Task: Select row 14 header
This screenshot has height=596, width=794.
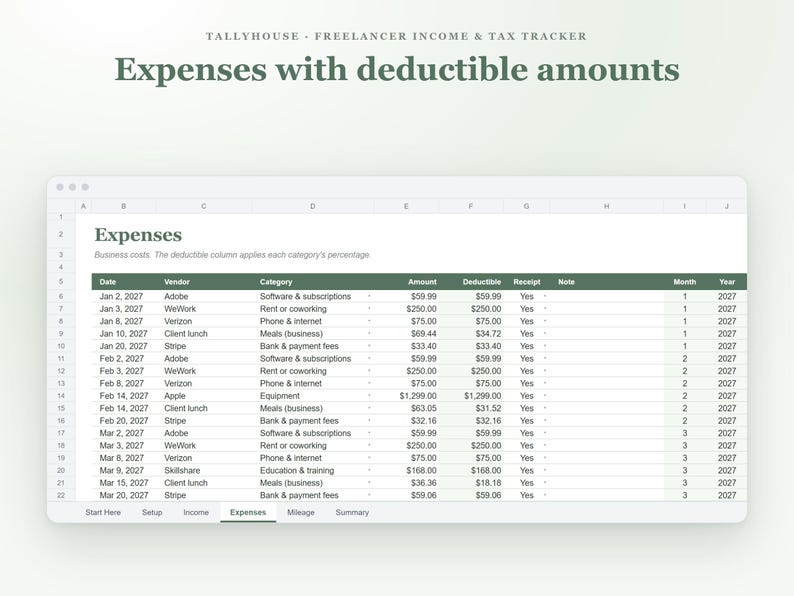Action: tap(61, 396)
